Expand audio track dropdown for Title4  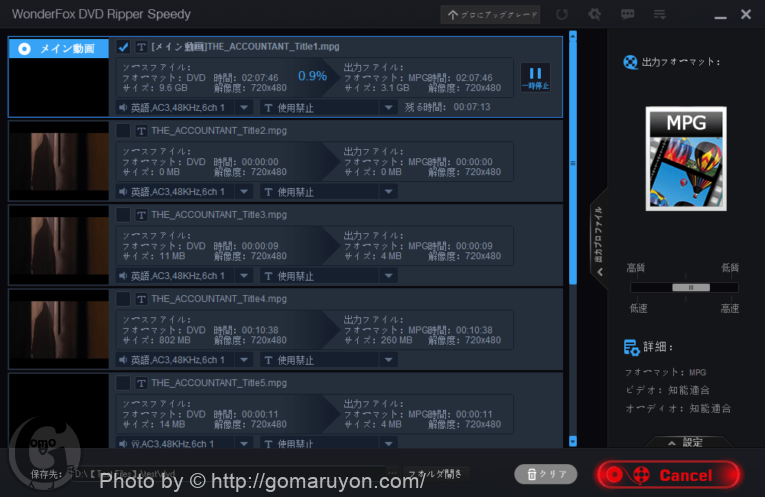tap(244, 360)
